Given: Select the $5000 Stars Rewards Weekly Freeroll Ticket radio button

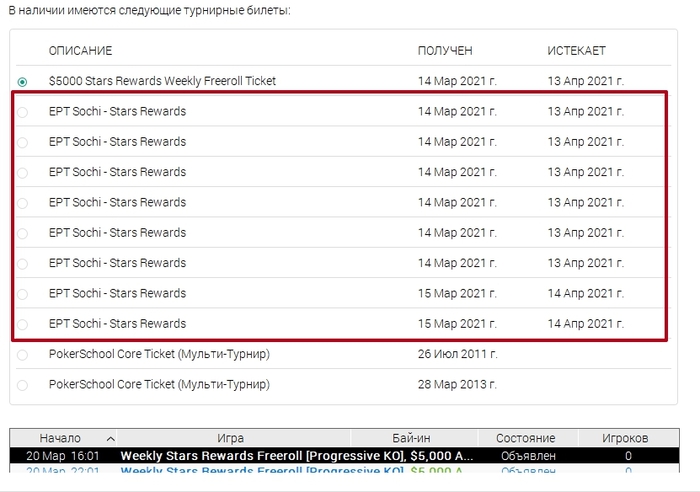Looking at the screenshot, I should (22, 82).
